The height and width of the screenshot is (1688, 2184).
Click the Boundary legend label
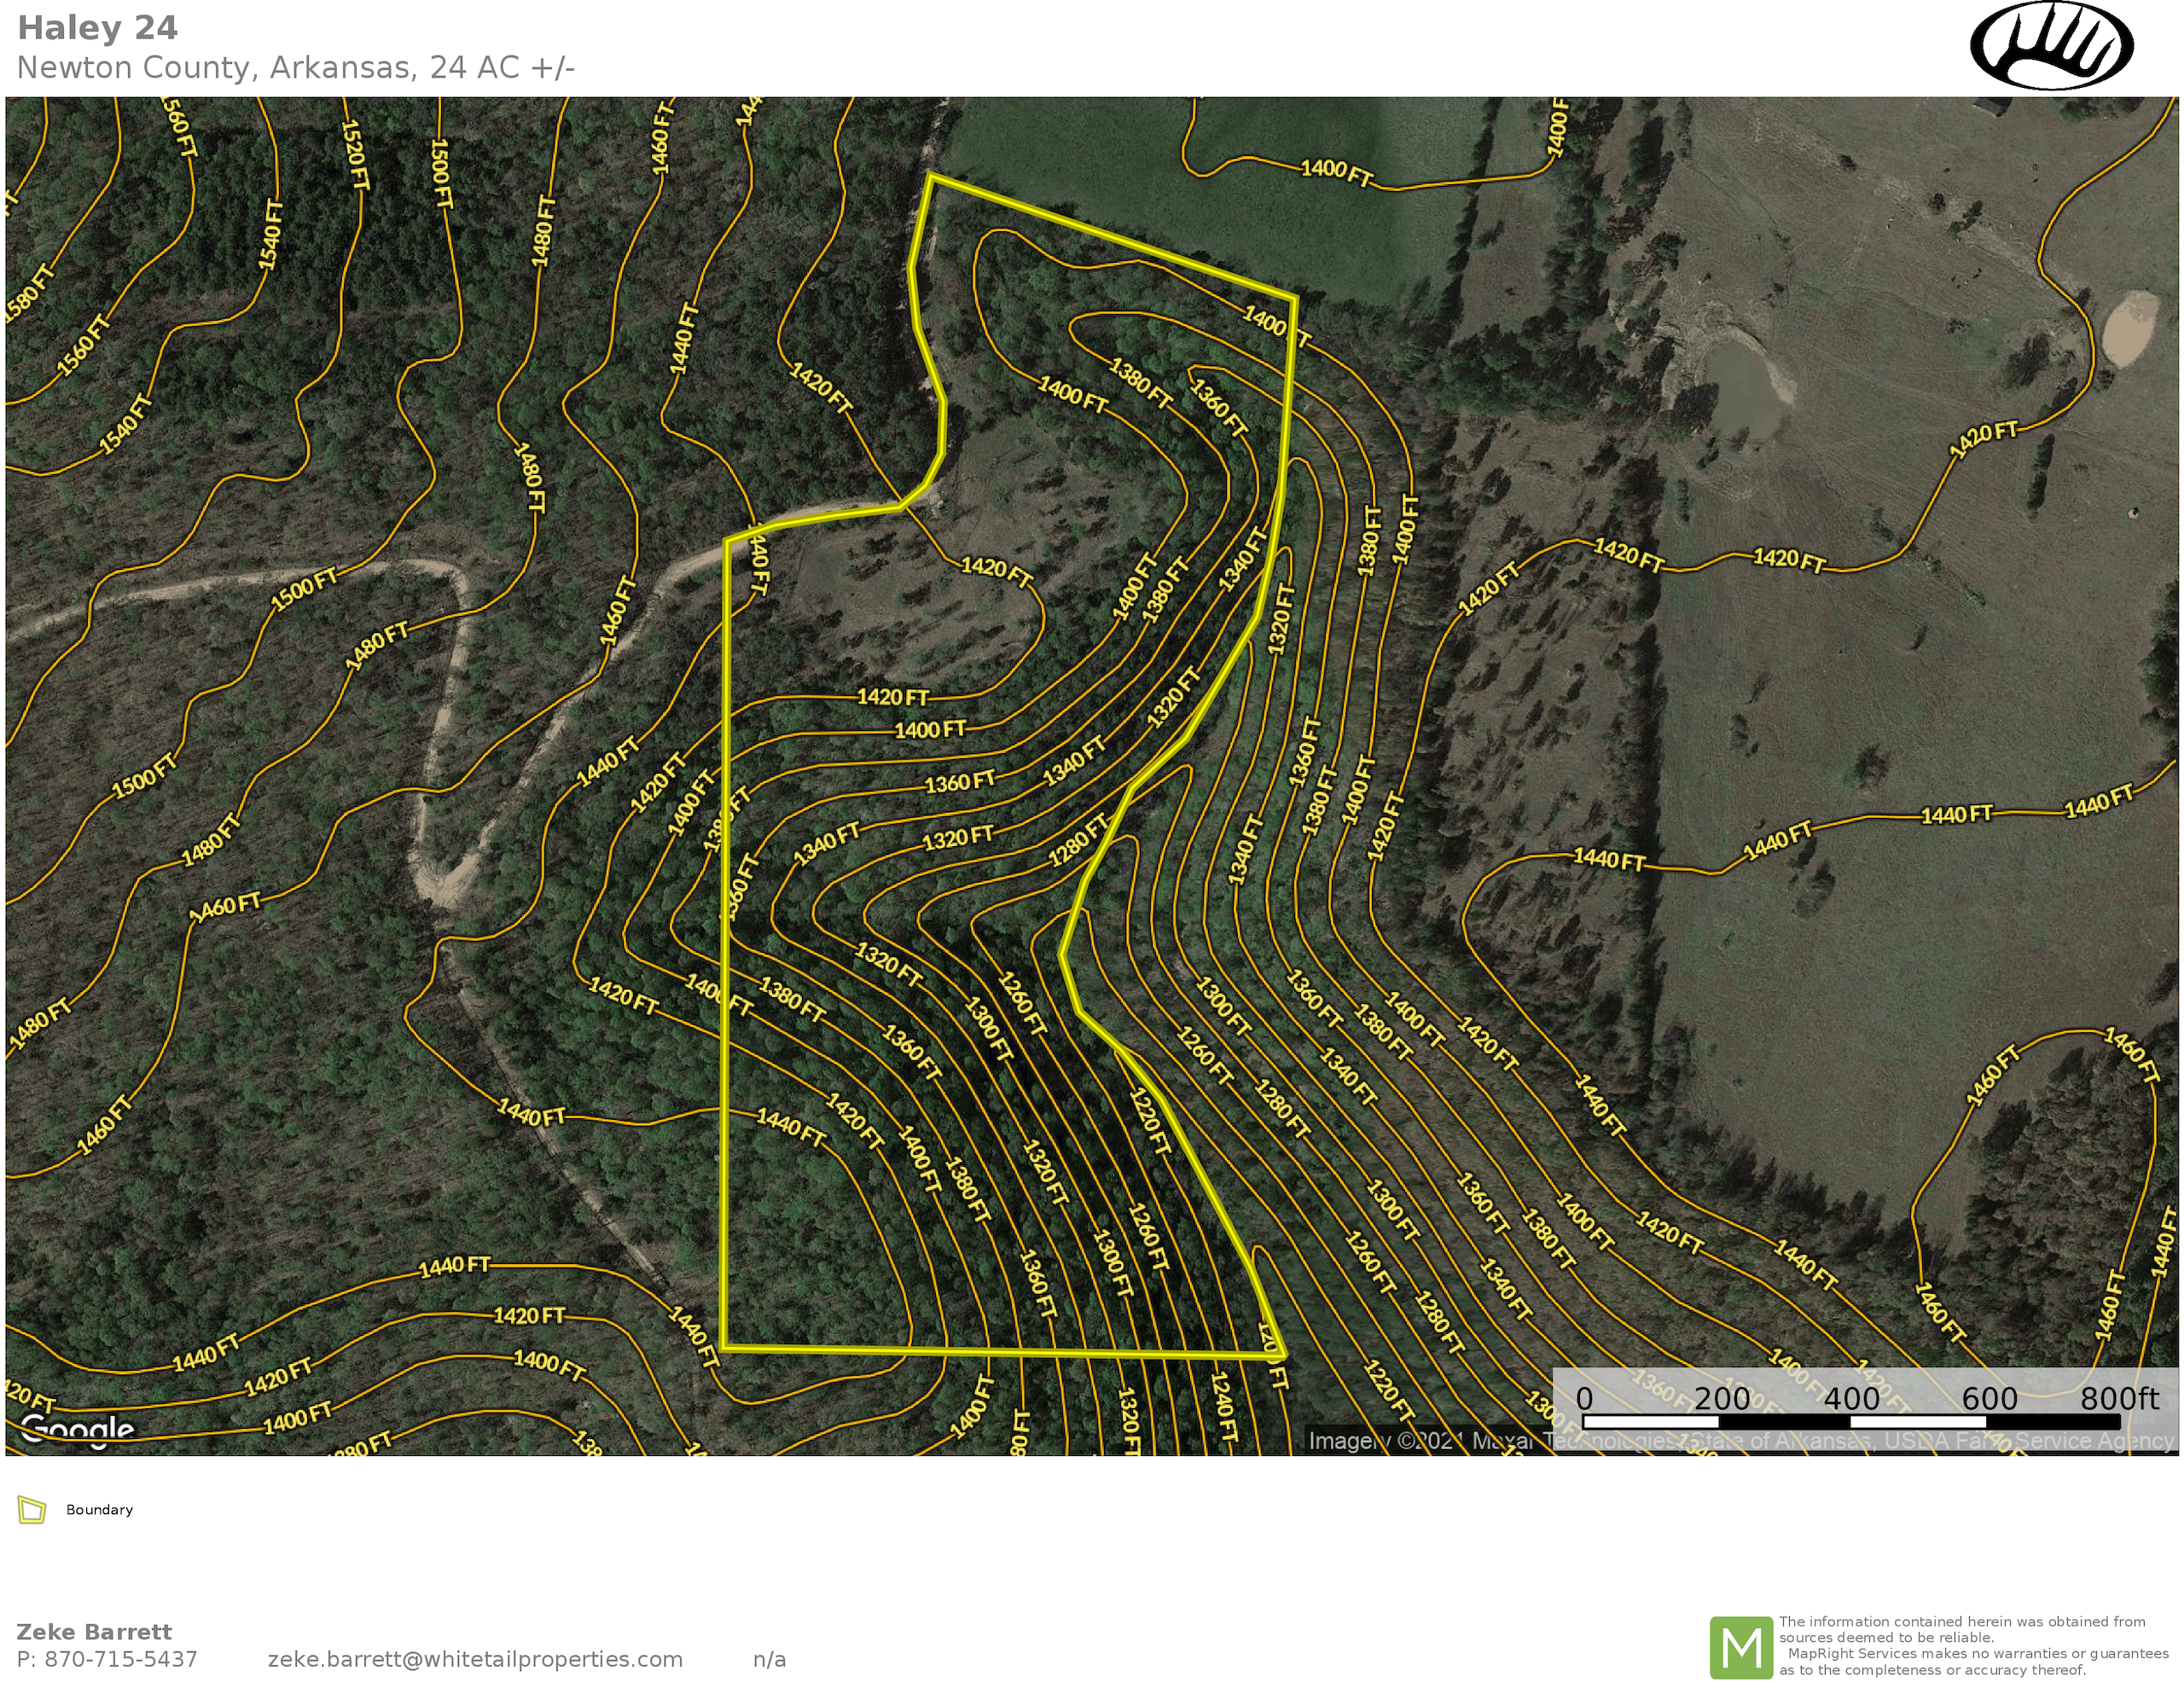pos(99,1510)
